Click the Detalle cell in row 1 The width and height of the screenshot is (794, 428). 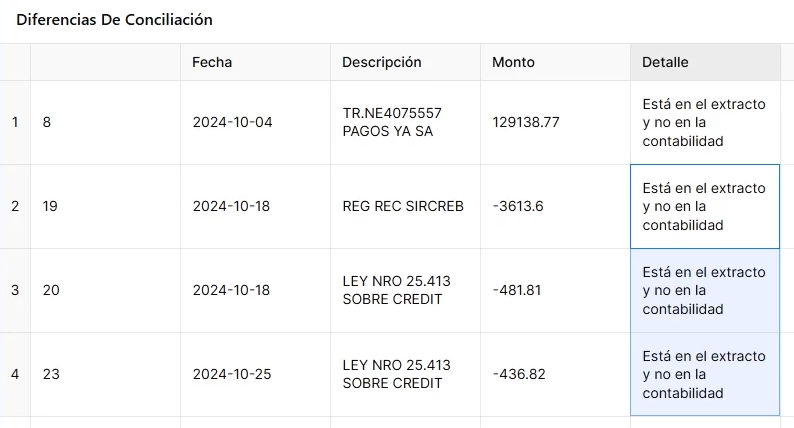(705, 122)
